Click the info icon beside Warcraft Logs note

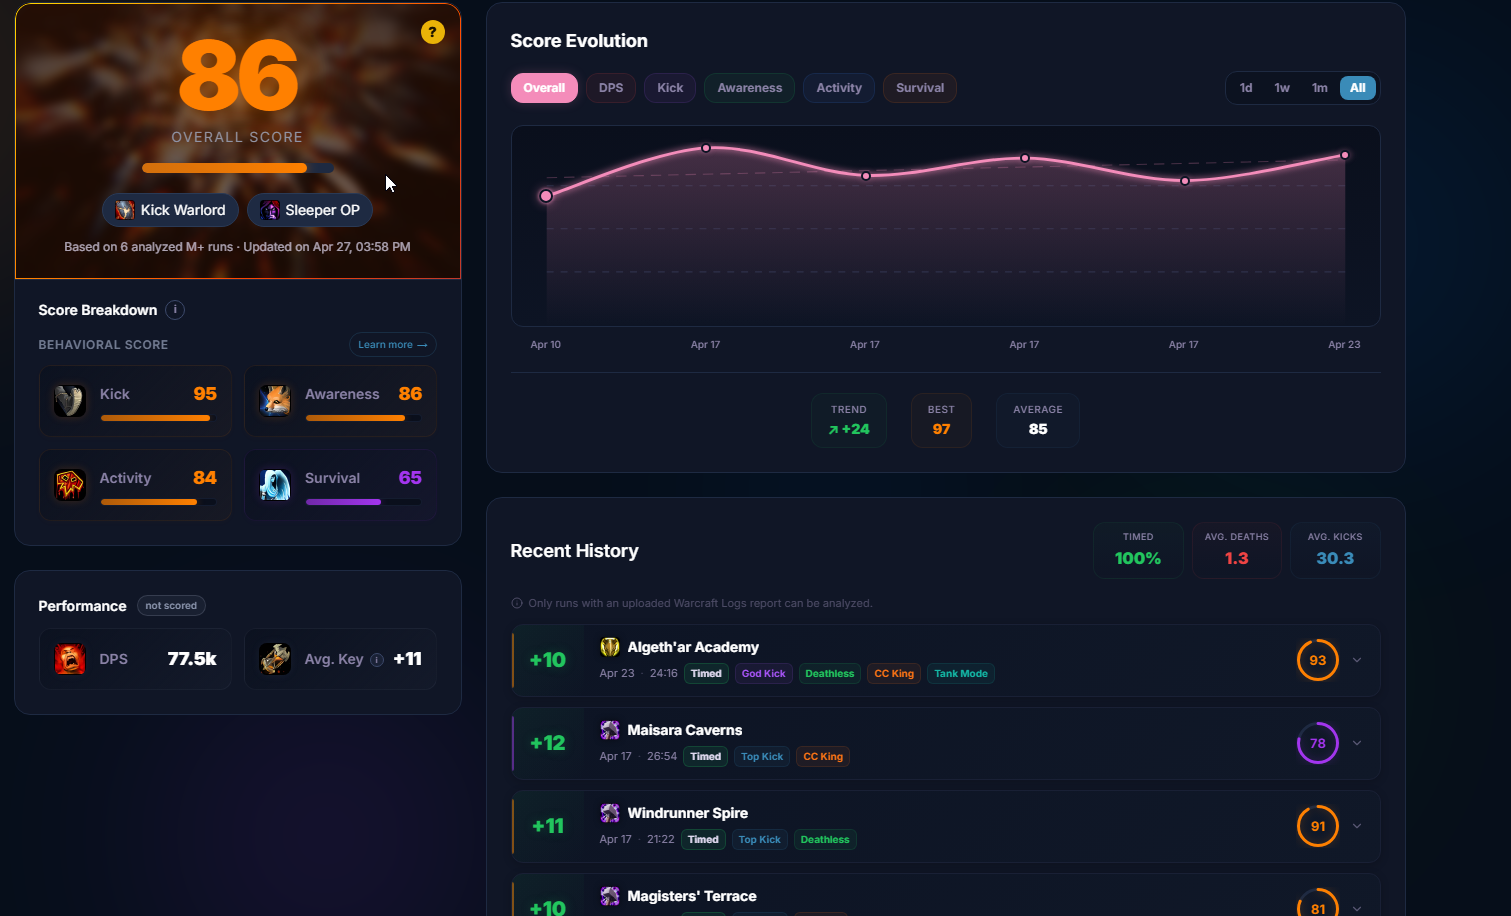point(517,603)
